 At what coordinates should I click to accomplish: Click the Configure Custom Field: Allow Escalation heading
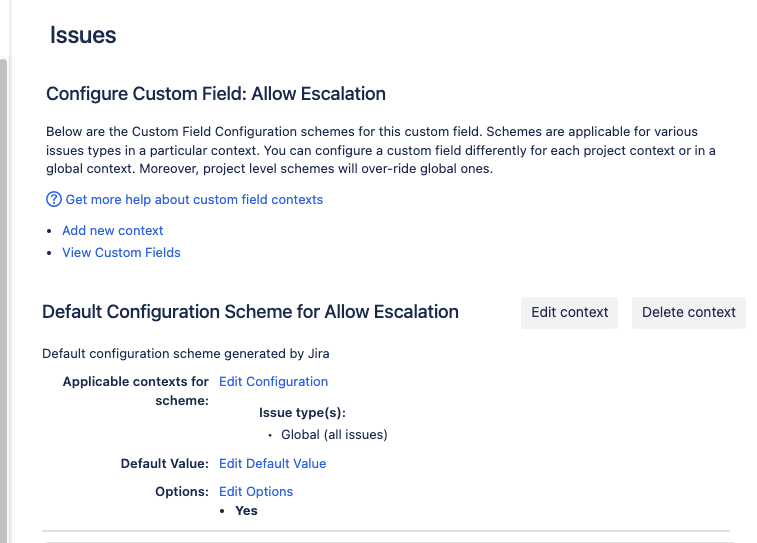(215, 94)
